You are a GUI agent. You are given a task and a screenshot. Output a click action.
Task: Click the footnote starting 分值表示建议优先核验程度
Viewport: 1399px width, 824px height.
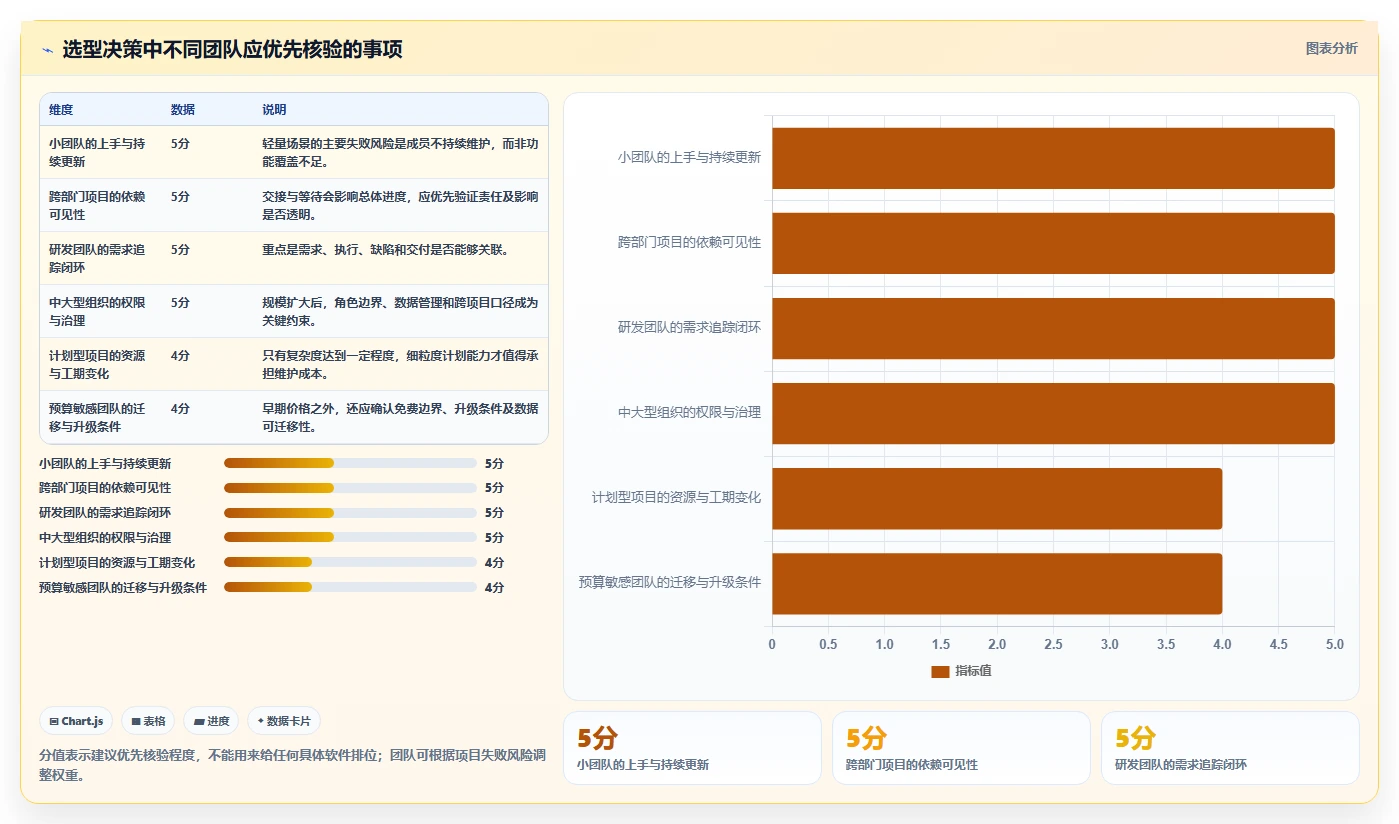292,765
